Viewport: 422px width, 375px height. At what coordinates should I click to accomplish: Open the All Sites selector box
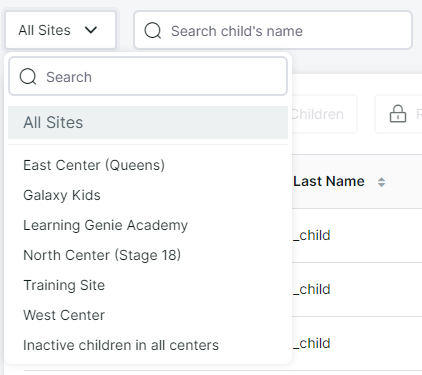point(60,30)
